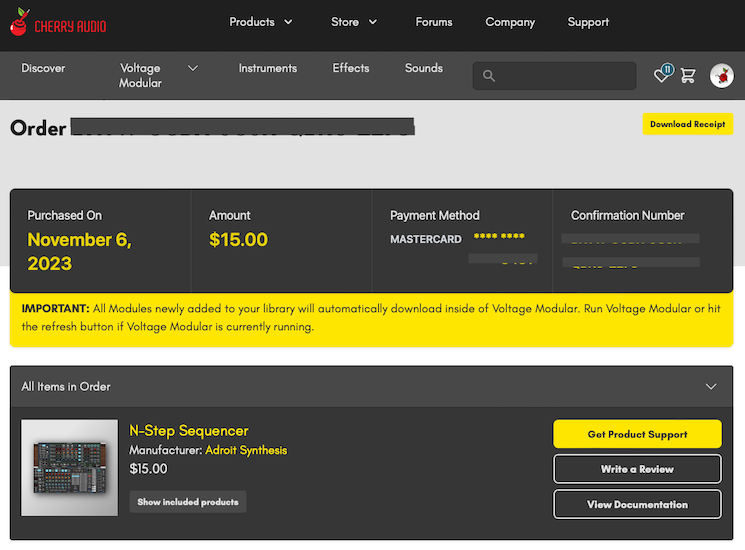The height and width of the screenshot is (550, 745).
Task: Open the Voltage Modular section
Action: point(140,76)
